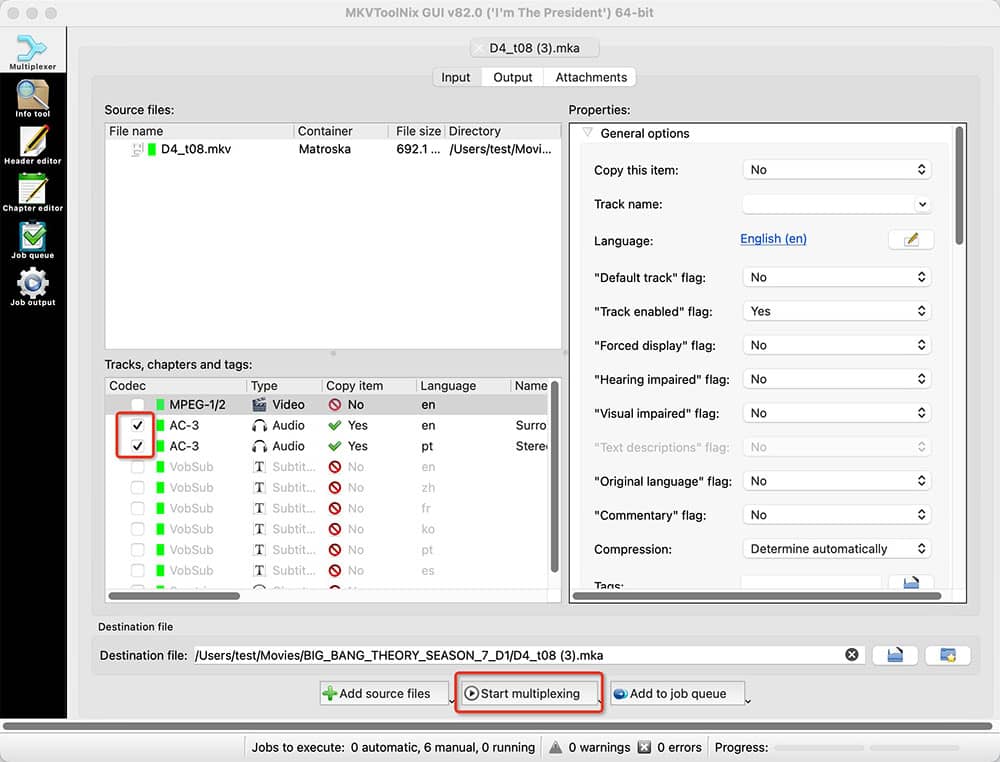This screenshot has height=762, width=1000.
Task: Change the "Default track" flag dropdown
Action: (x=838, y=277)
